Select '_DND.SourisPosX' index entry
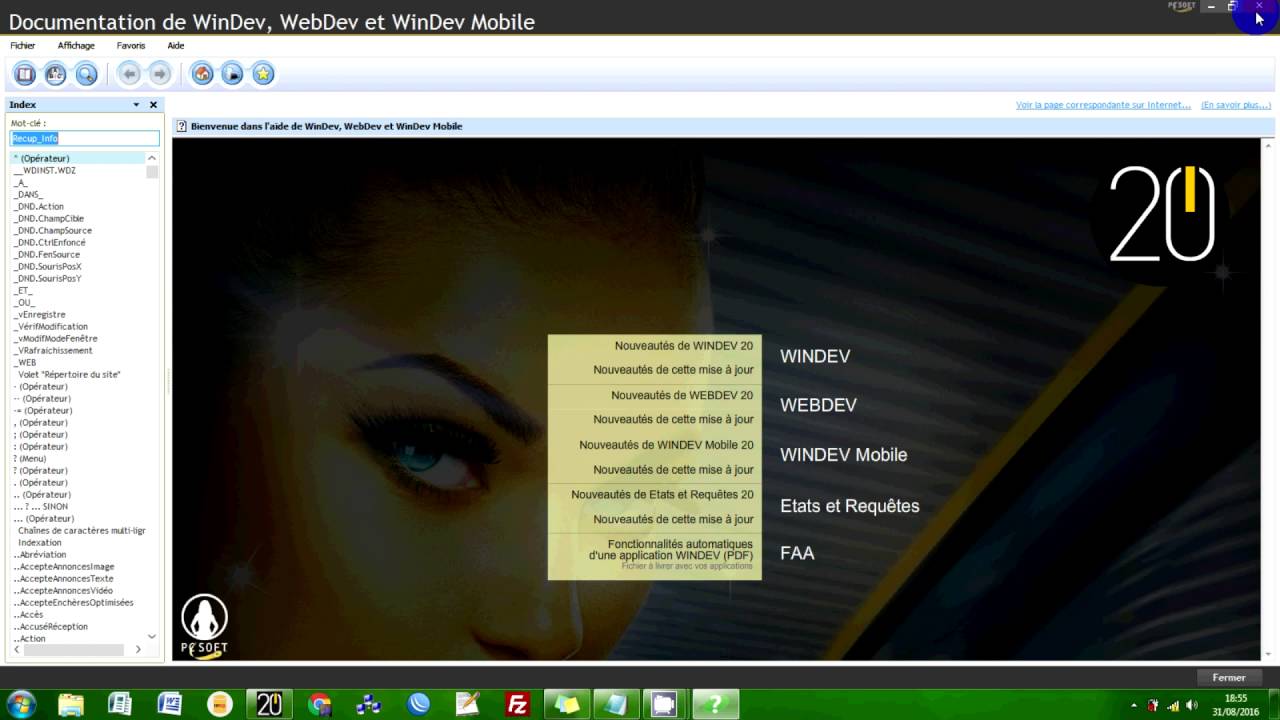 point(47,266)
